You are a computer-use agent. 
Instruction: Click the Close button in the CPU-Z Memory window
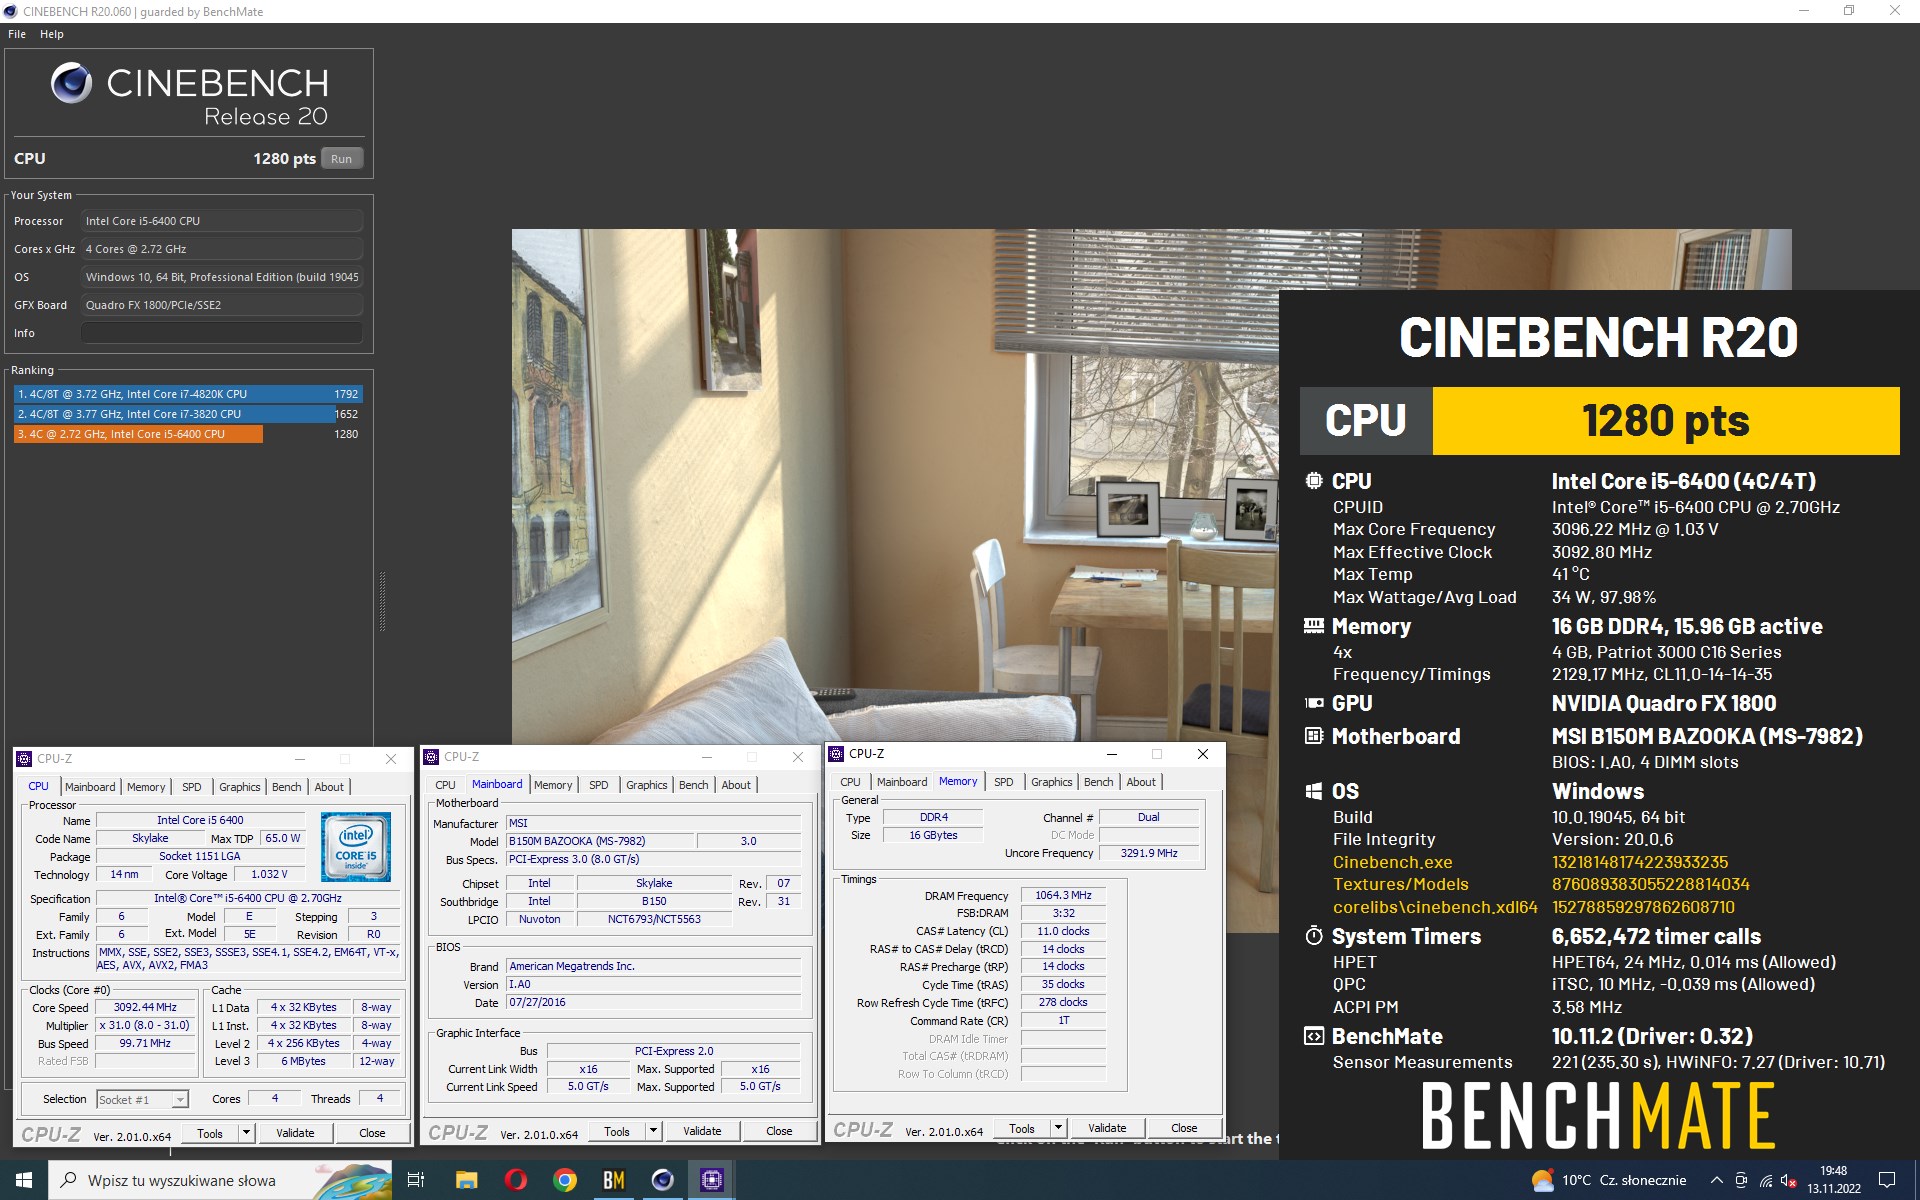point(1184,1128)
